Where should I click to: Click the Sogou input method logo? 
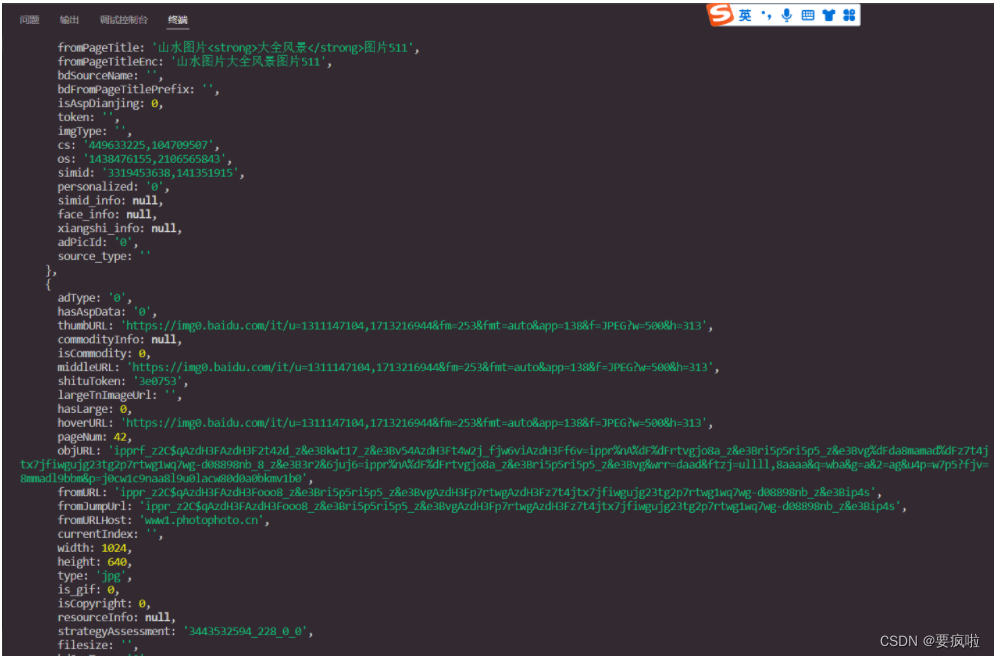coord(721,13)
